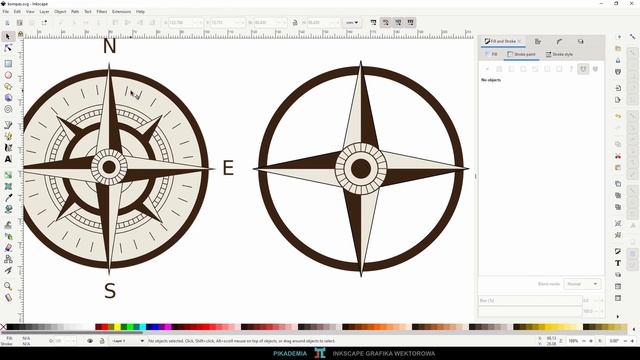640x360 pixels.
Task: Close the Fill and Stroke dock tab
Action: click(x=519, y=41)
